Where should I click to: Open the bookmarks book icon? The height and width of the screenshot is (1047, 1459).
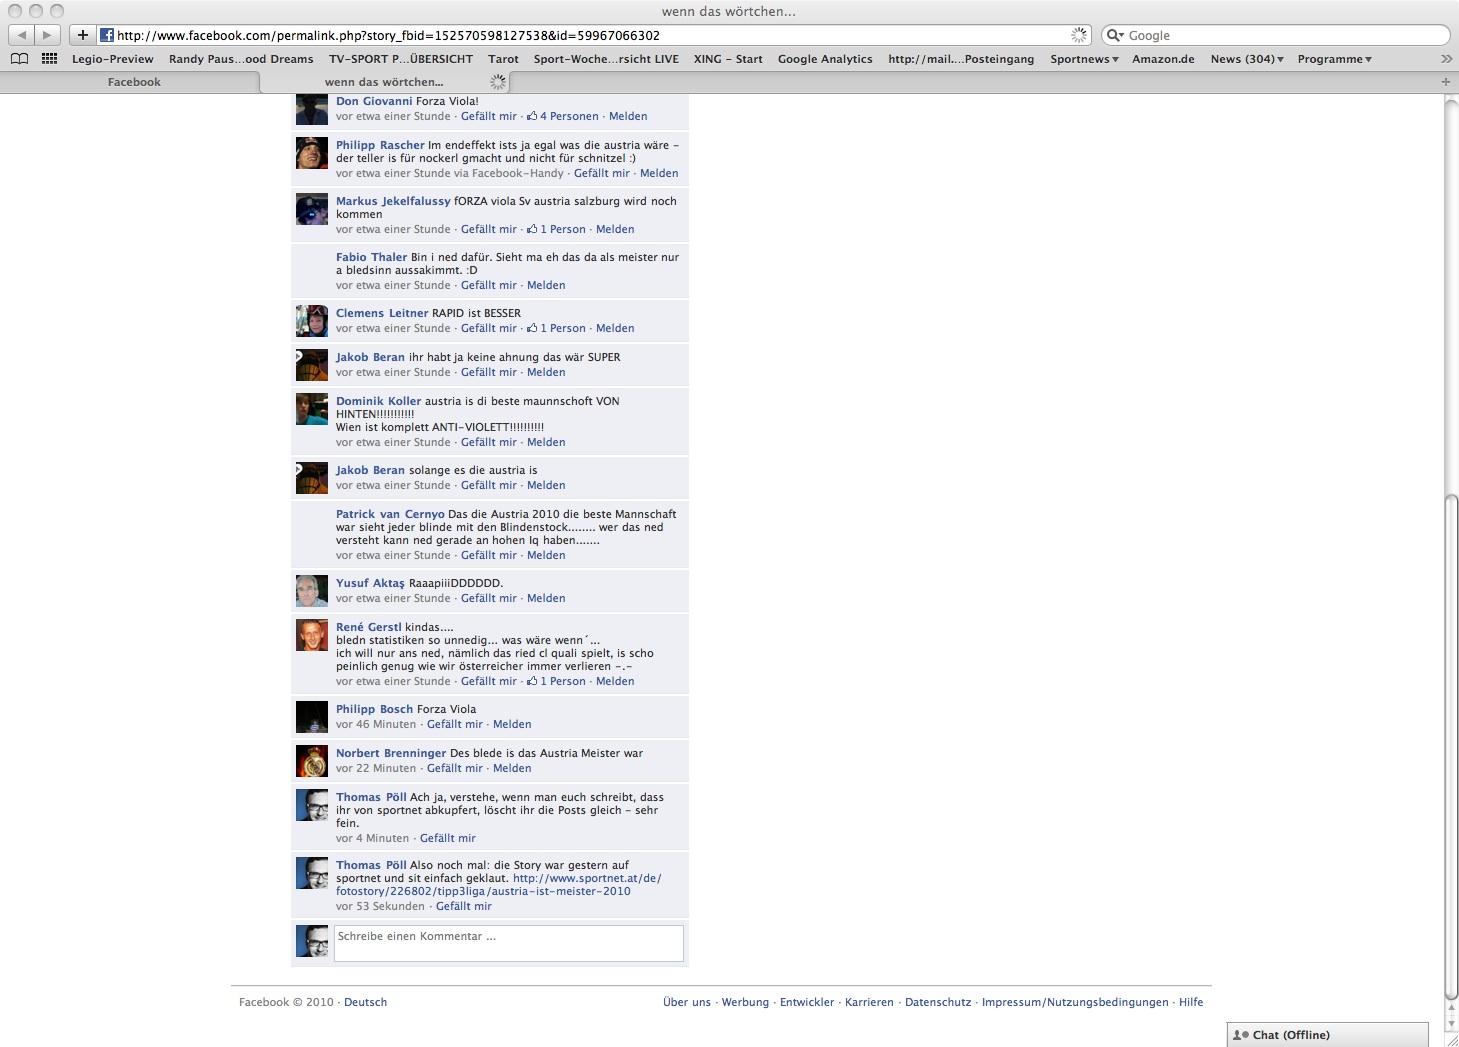point(19,59)
